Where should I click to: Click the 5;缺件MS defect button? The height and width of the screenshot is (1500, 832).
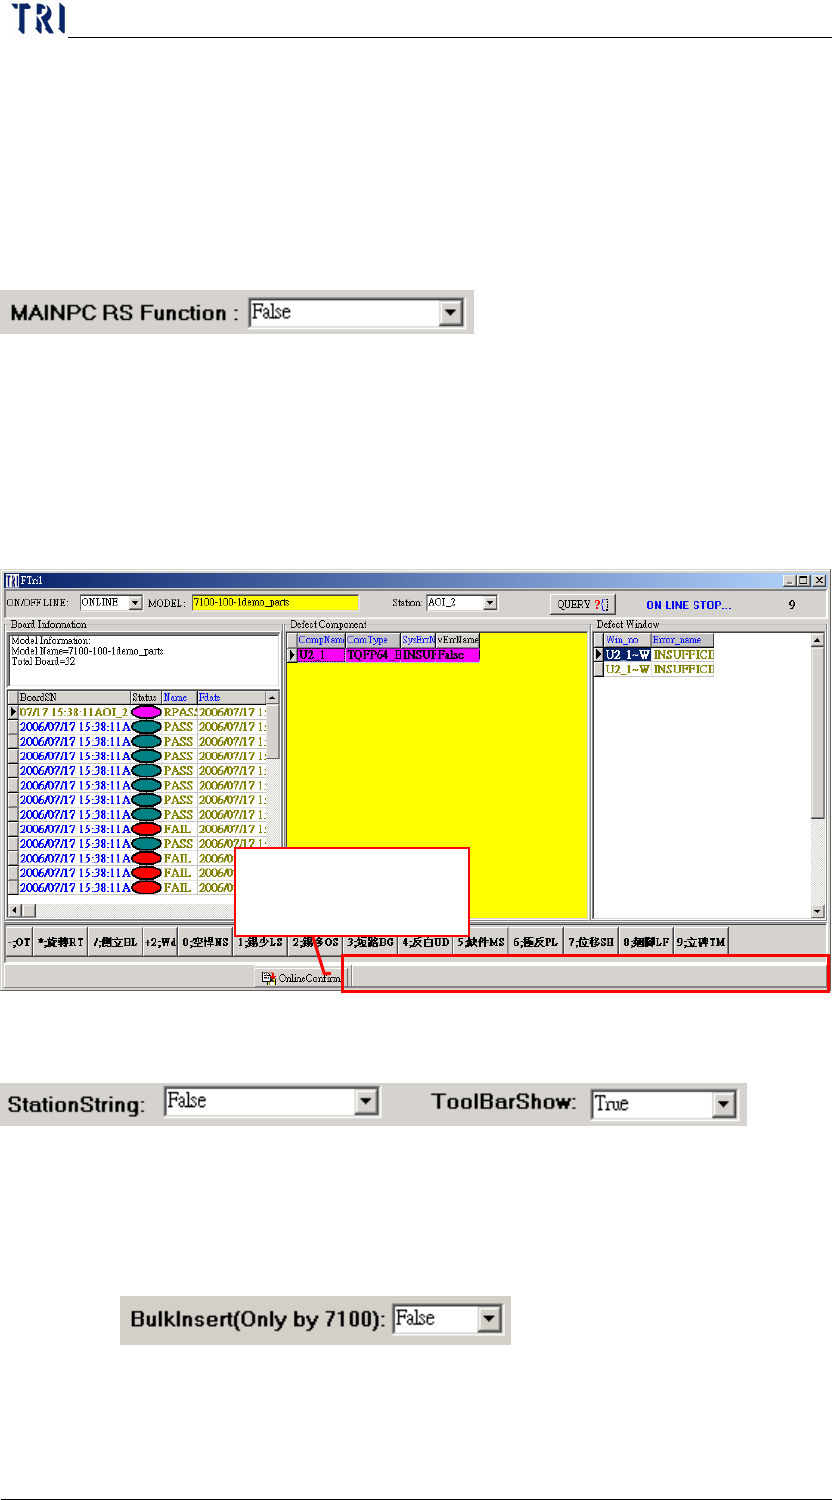pos(481,942)
